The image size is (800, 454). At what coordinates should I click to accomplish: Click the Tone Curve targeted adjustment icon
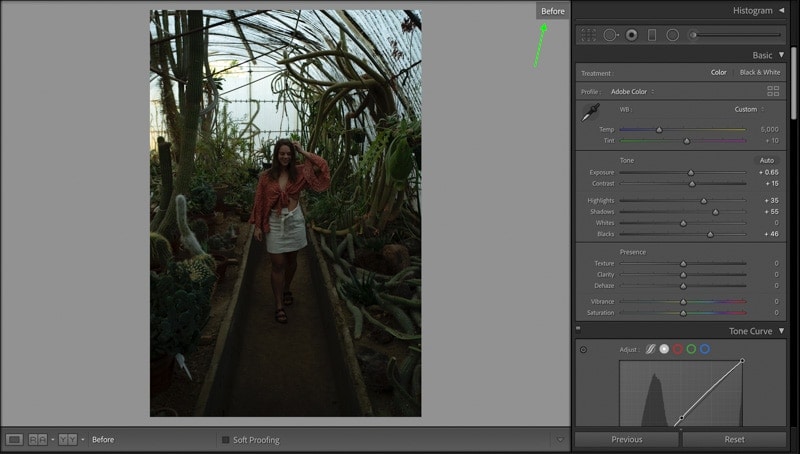(x=583, y=349)
